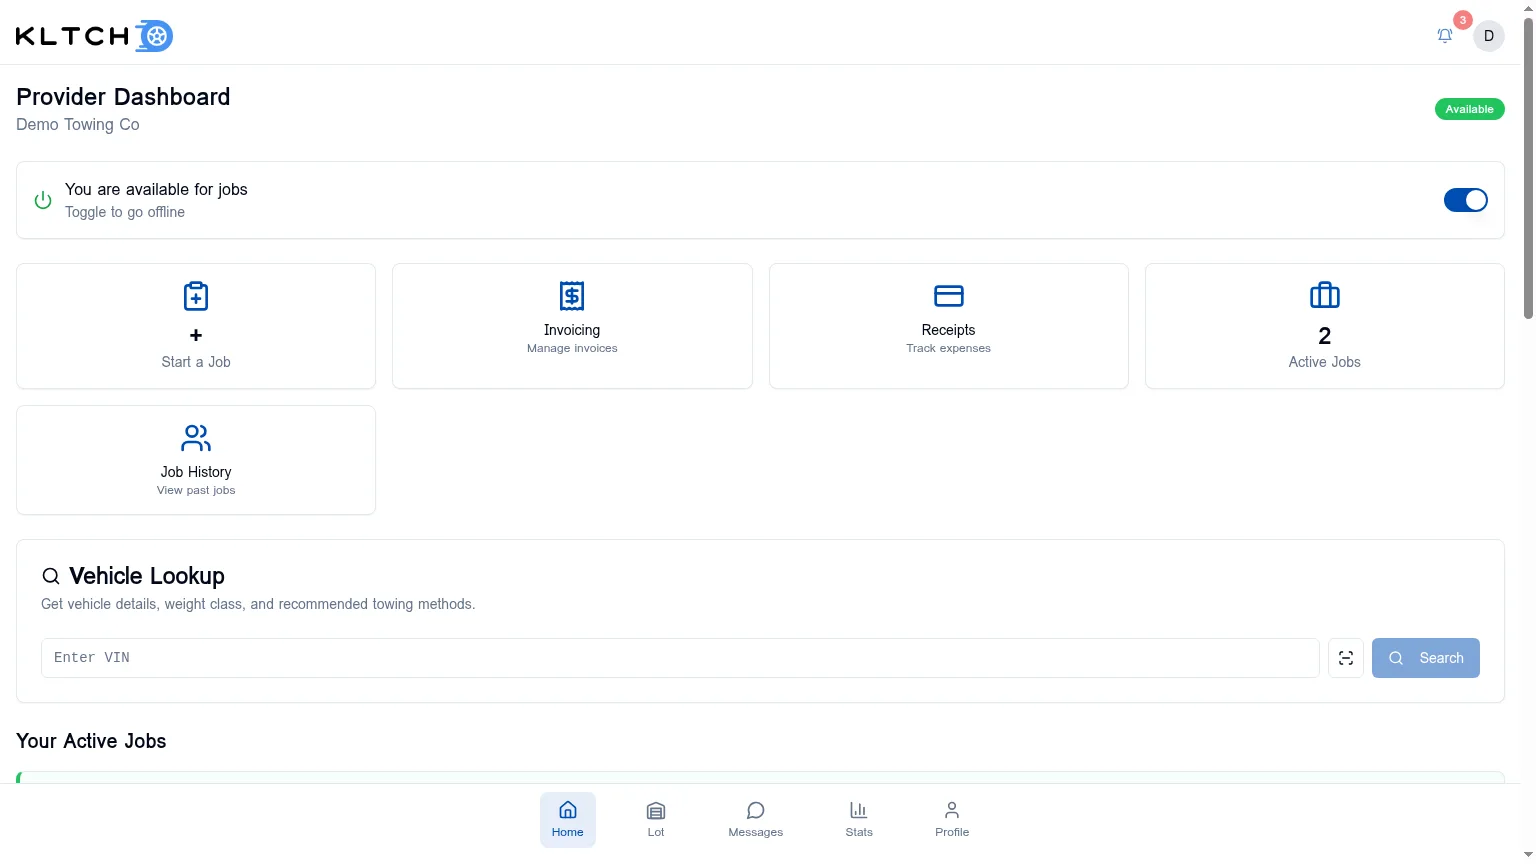Open the Start a Job card
The height and width of the screenshot is (864, 1536).
196,326
